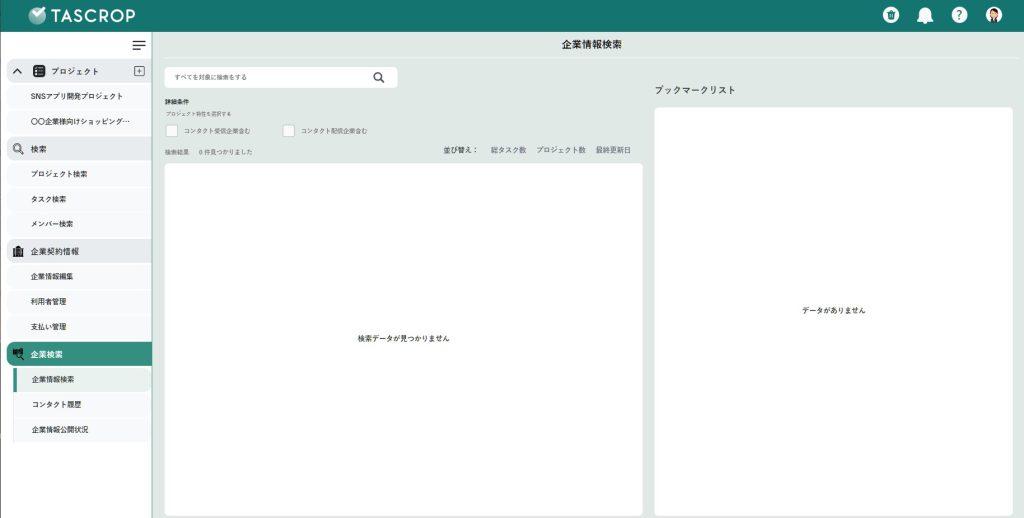Click the hamburger menu icon in sidebar
Screen dimensions: 1024x518
(x=139, y=45)
